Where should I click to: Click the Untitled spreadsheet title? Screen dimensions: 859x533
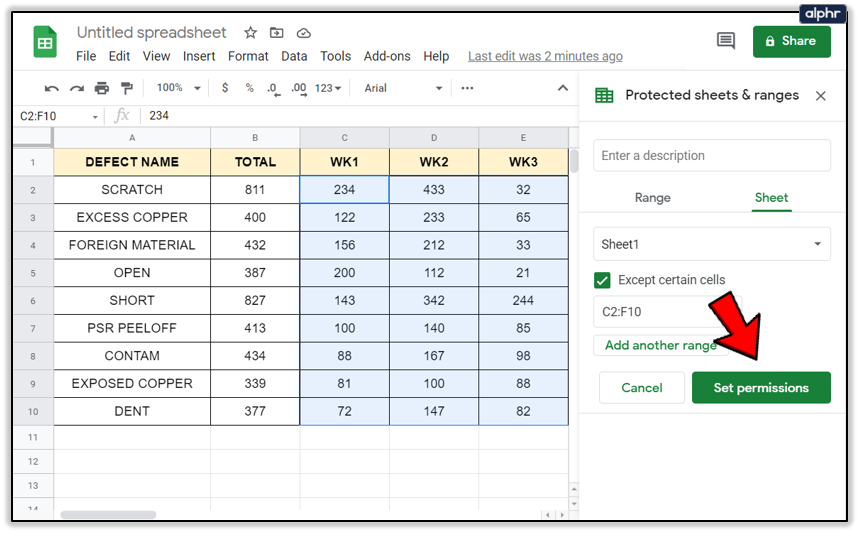pyautogui.click(x=151, y=33)
